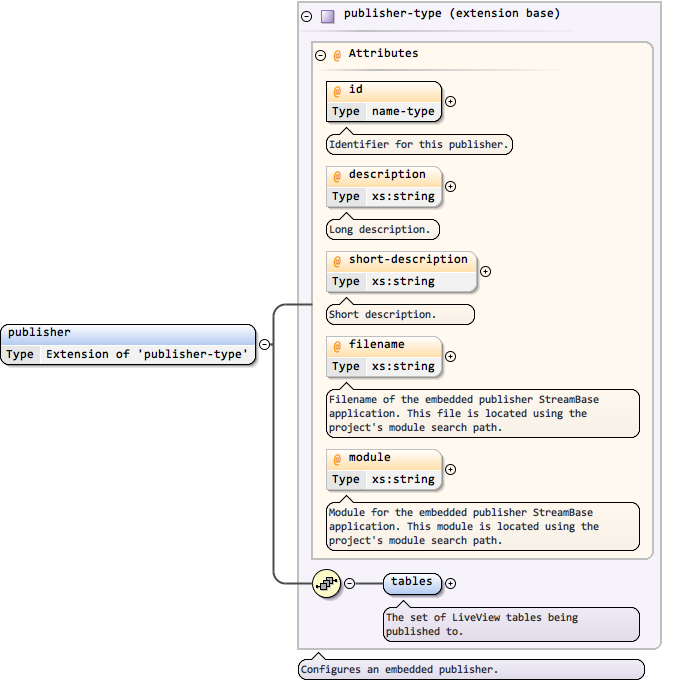Collapse the publisher-type extension base group
679x683 pixels.
click(x=307, y=16)
